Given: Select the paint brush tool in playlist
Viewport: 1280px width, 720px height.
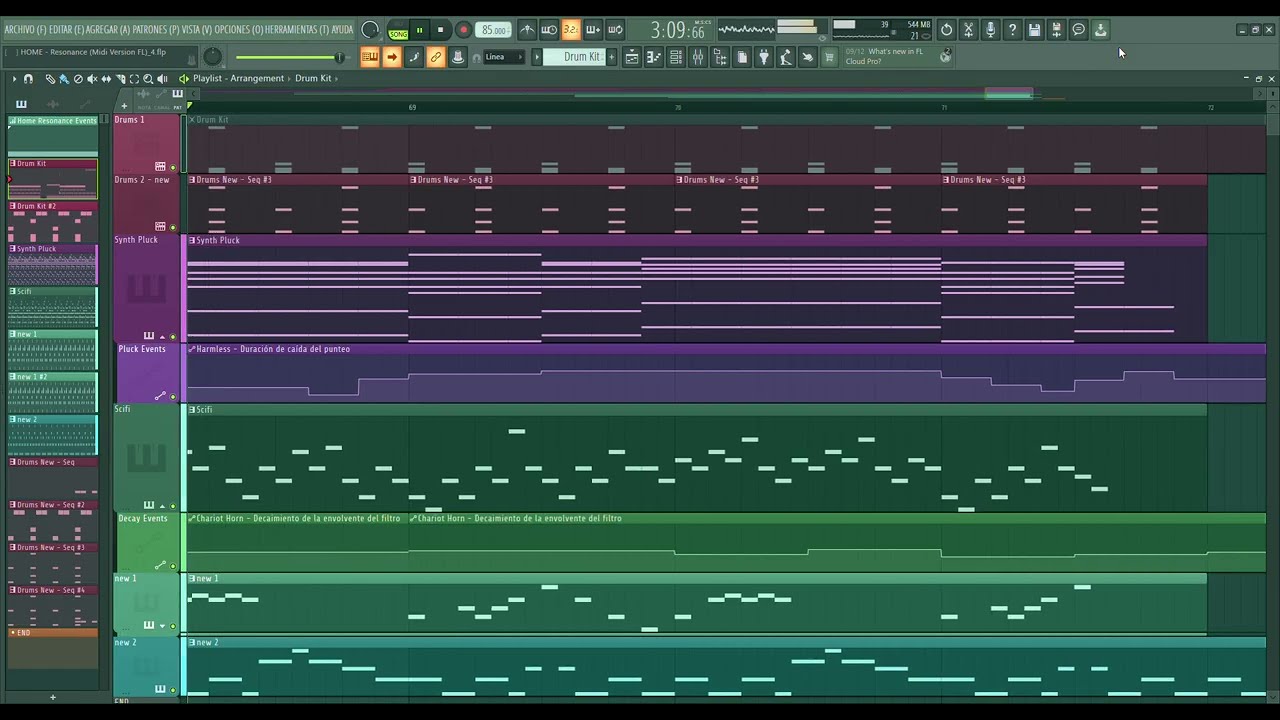Looking at the screenshot, I should (x=64, y=78).
